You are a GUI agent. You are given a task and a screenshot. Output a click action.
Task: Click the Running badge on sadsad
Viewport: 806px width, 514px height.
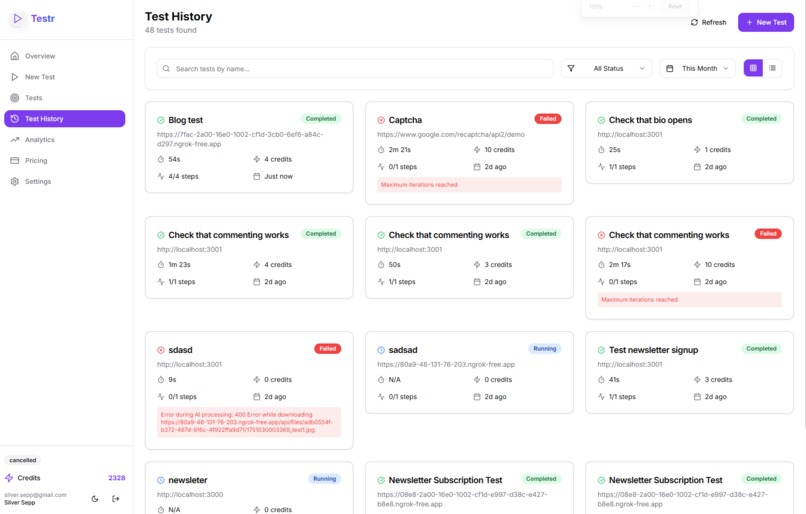pos(545,348)
